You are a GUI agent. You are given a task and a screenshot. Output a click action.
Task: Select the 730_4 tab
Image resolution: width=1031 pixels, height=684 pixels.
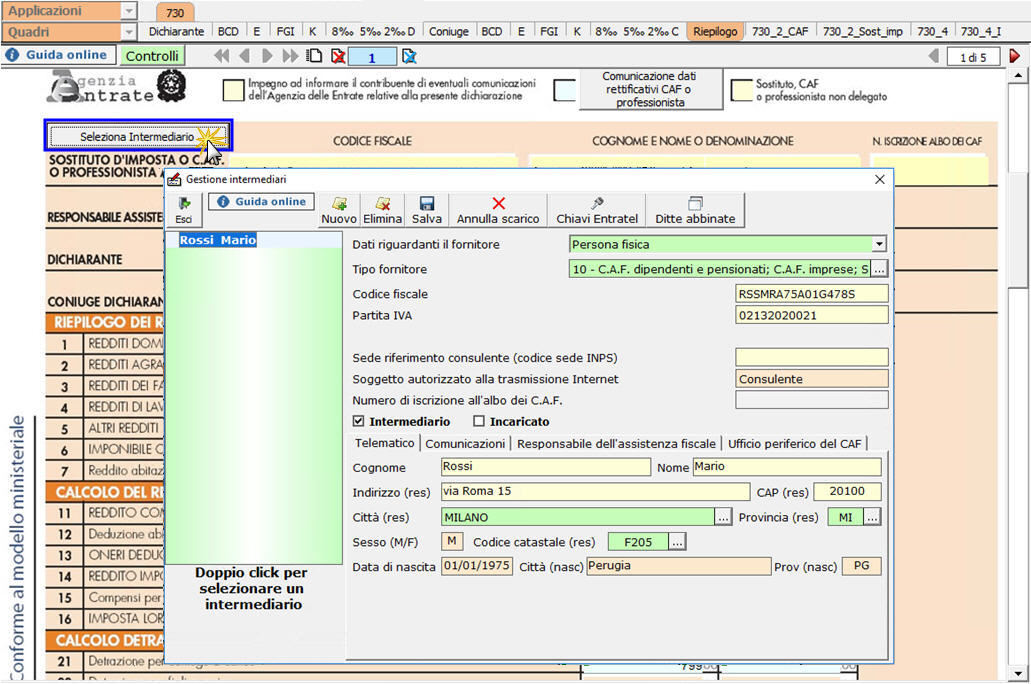932,31
